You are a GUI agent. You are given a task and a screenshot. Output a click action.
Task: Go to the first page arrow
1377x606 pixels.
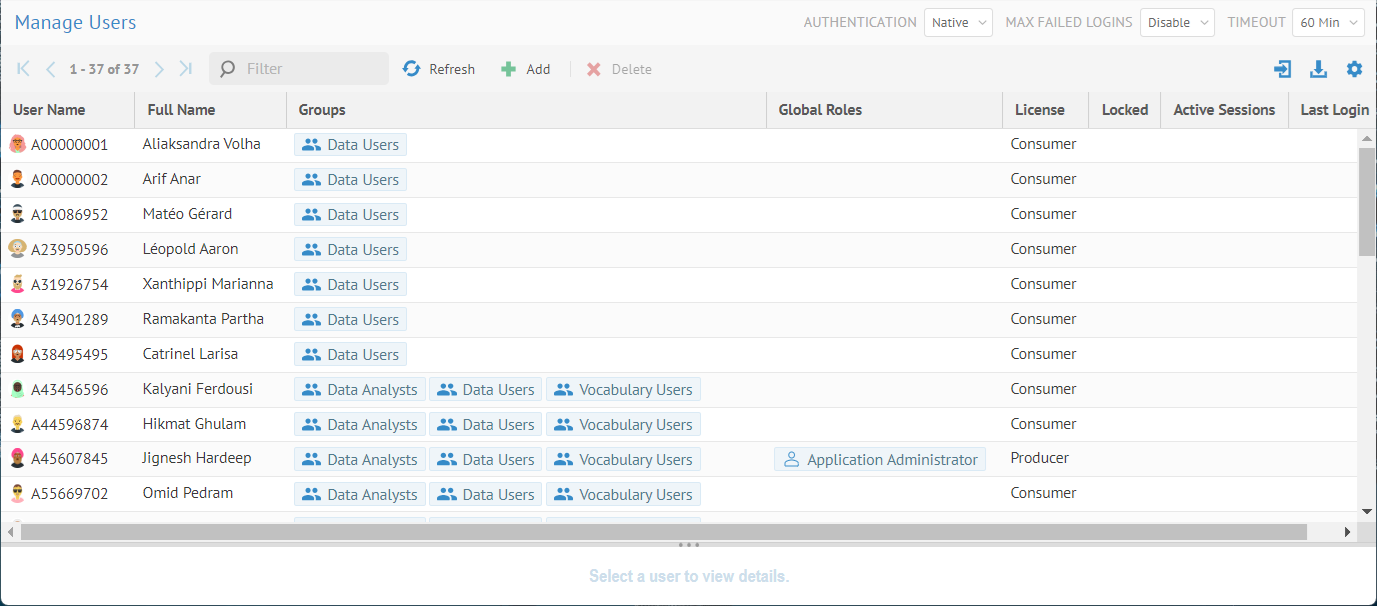coord(24,69)
